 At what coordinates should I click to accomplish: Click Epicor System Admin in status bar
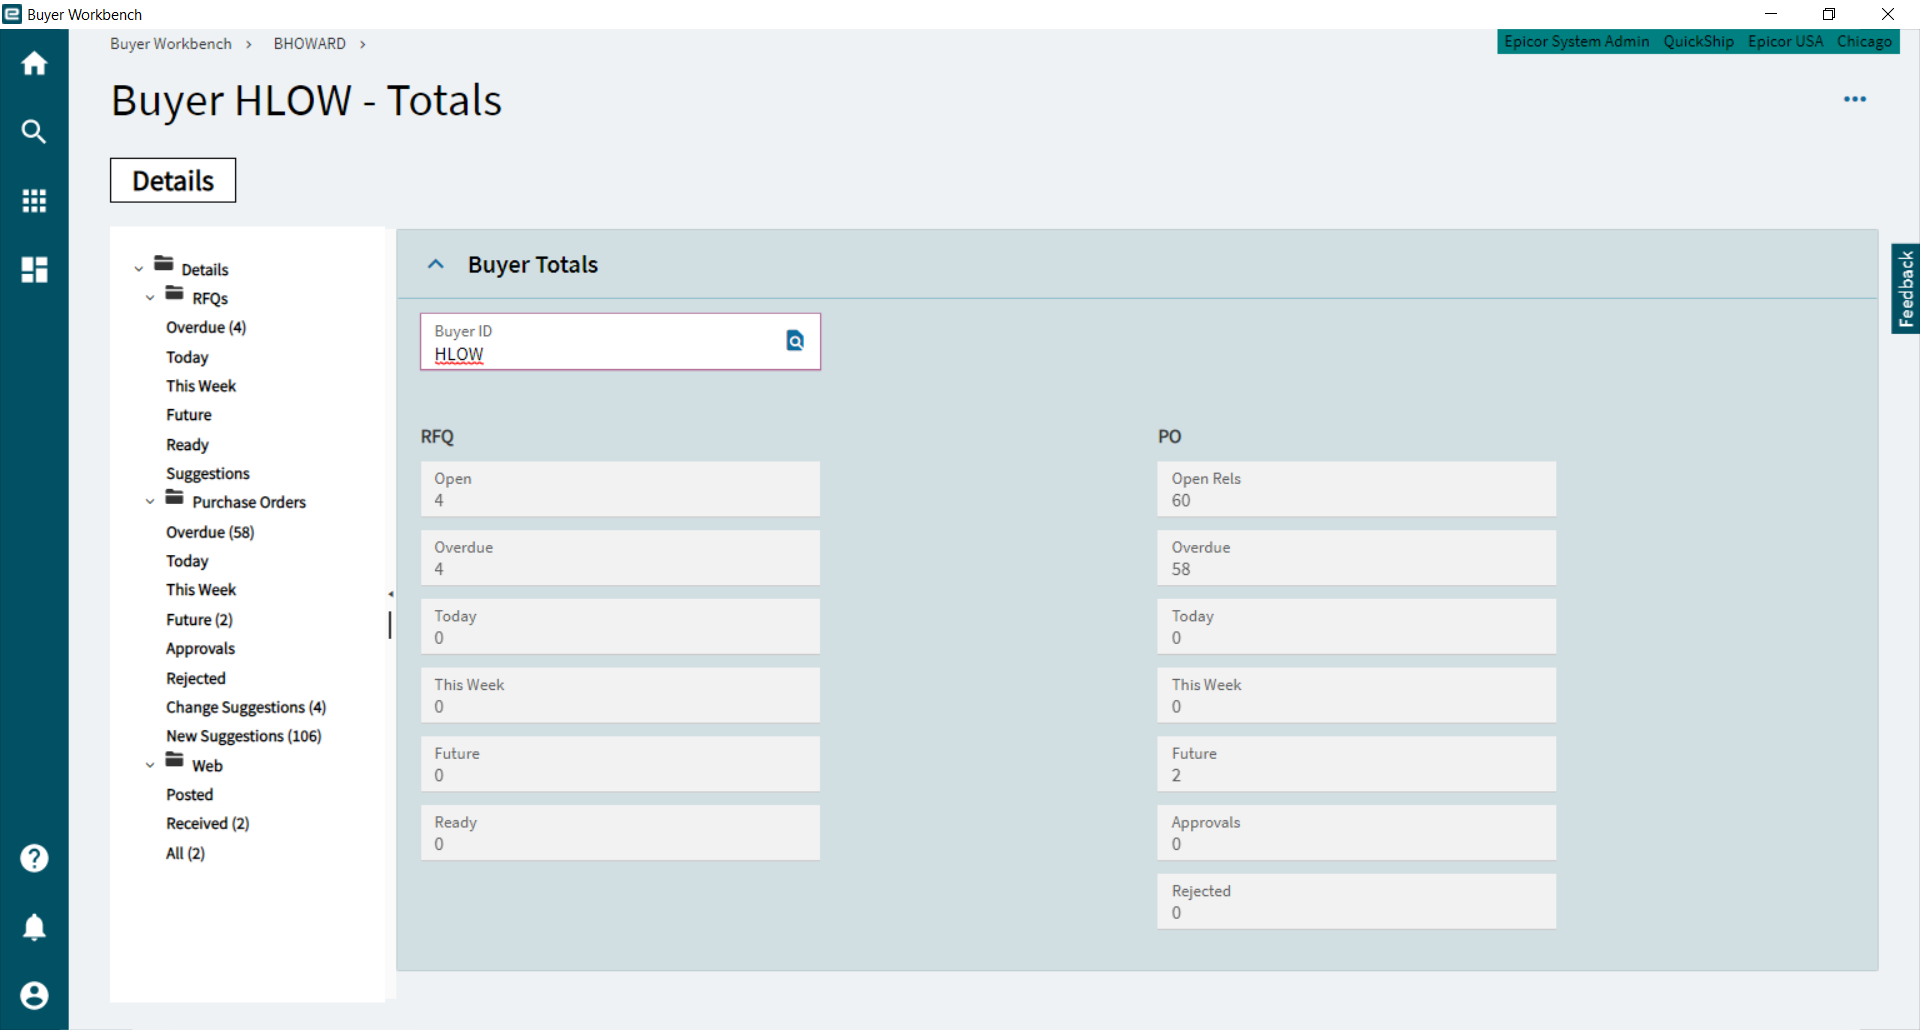[x=1577, y=41]
